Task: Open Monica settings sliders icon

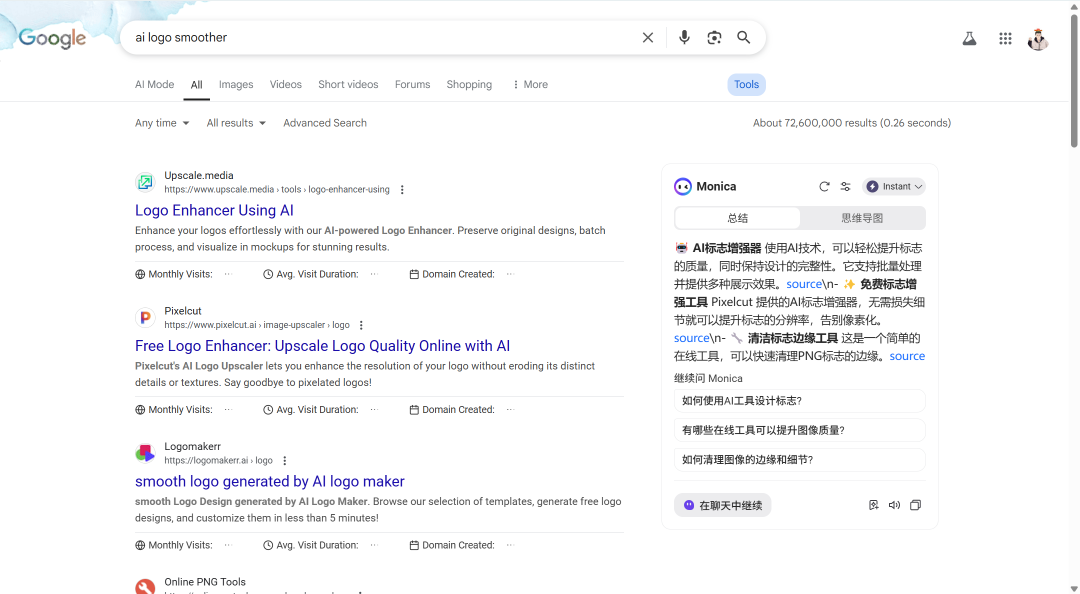Action: point(846,187)
